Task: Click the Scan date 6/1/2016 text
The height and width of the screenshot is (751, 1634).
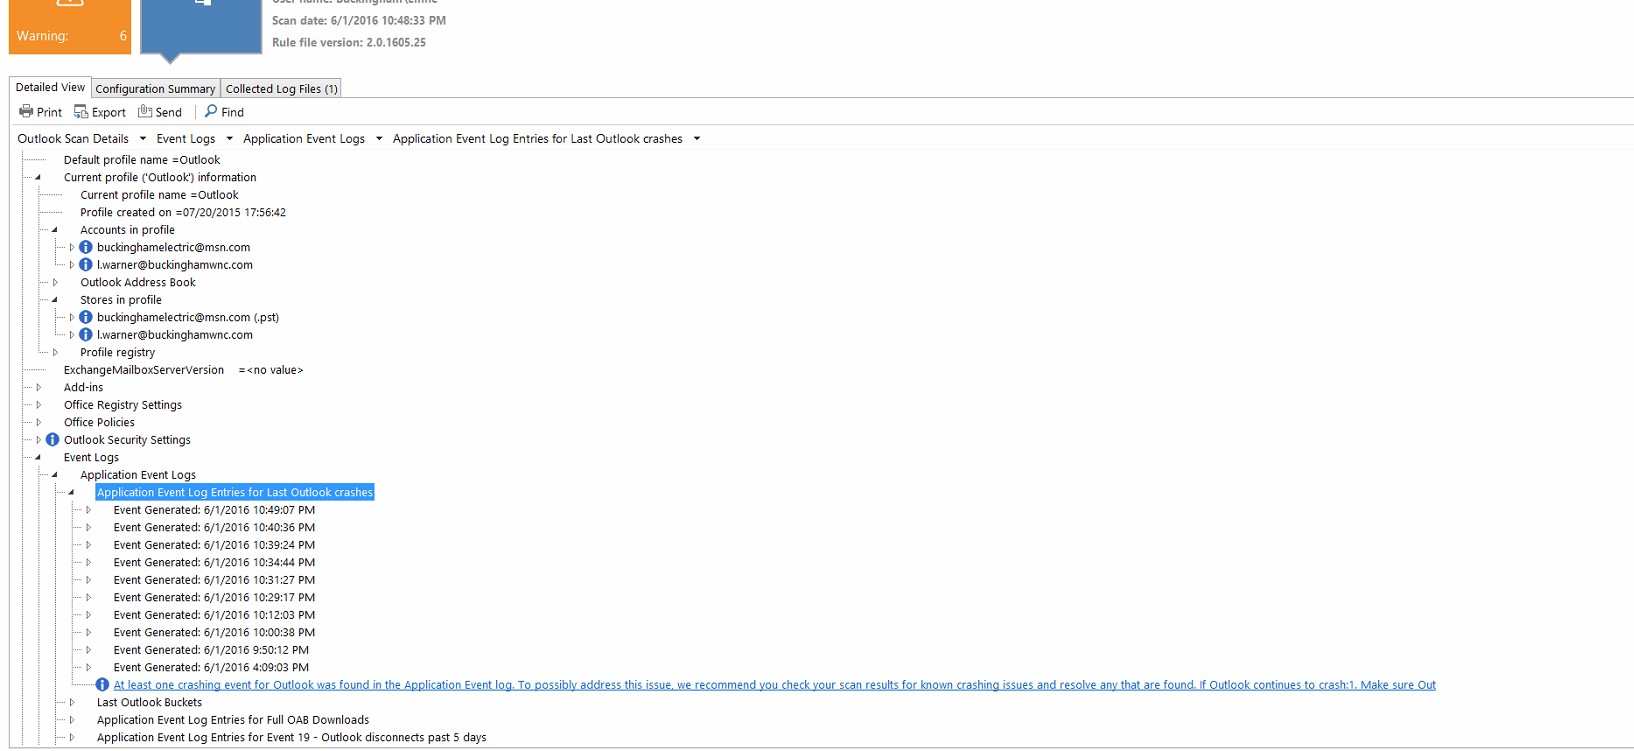Action: [x=359, y=20]
